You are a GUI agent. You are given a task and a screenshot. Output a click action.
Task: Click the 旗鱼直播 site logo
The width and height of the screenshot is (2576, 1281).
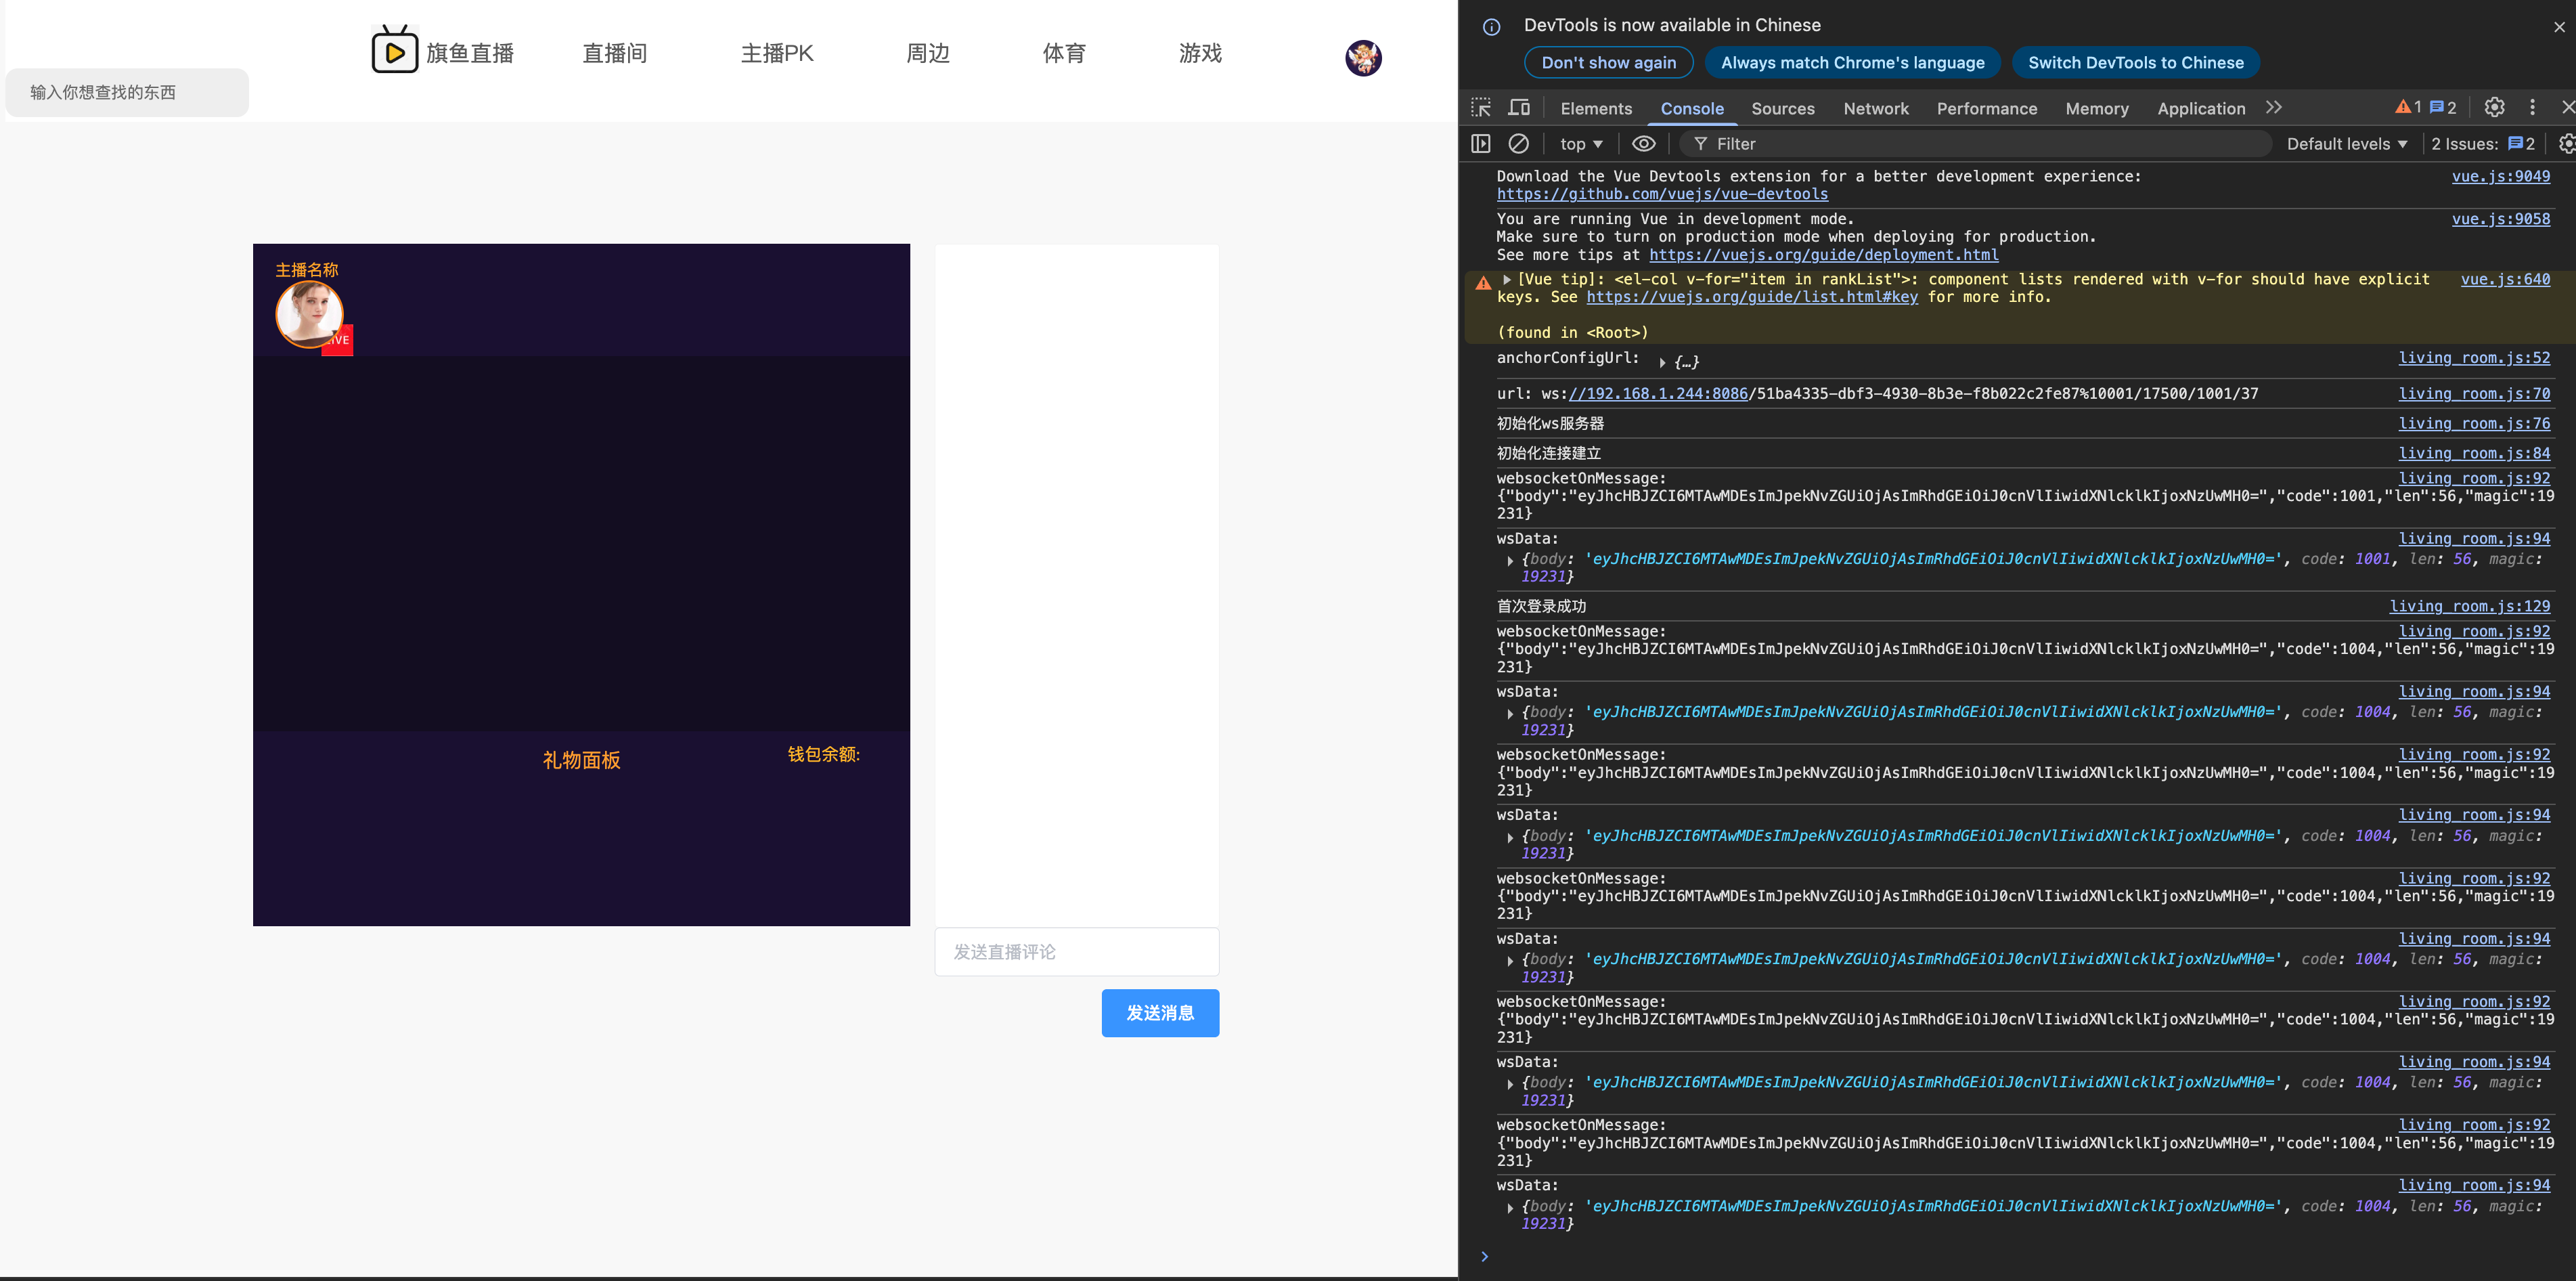(x=443, y=51)
